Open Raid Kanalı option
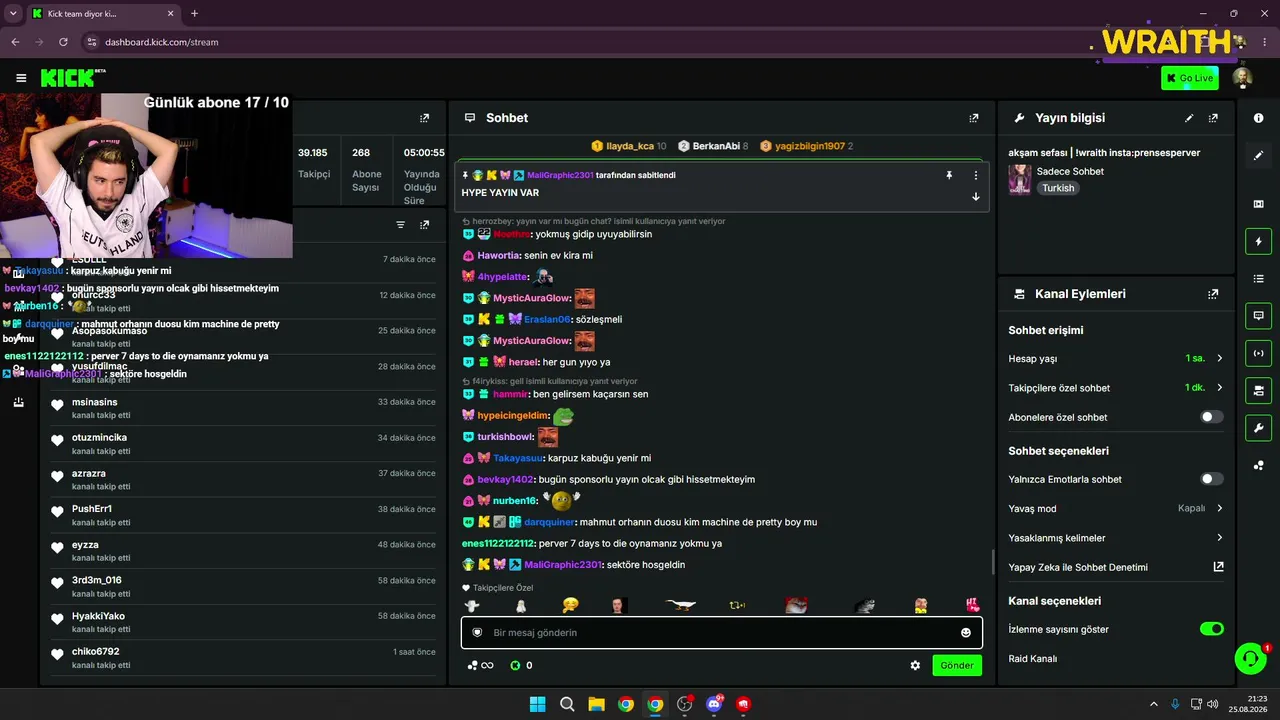The width and height of the screenshot is (1280, 720). click(x=1032, y=659)
